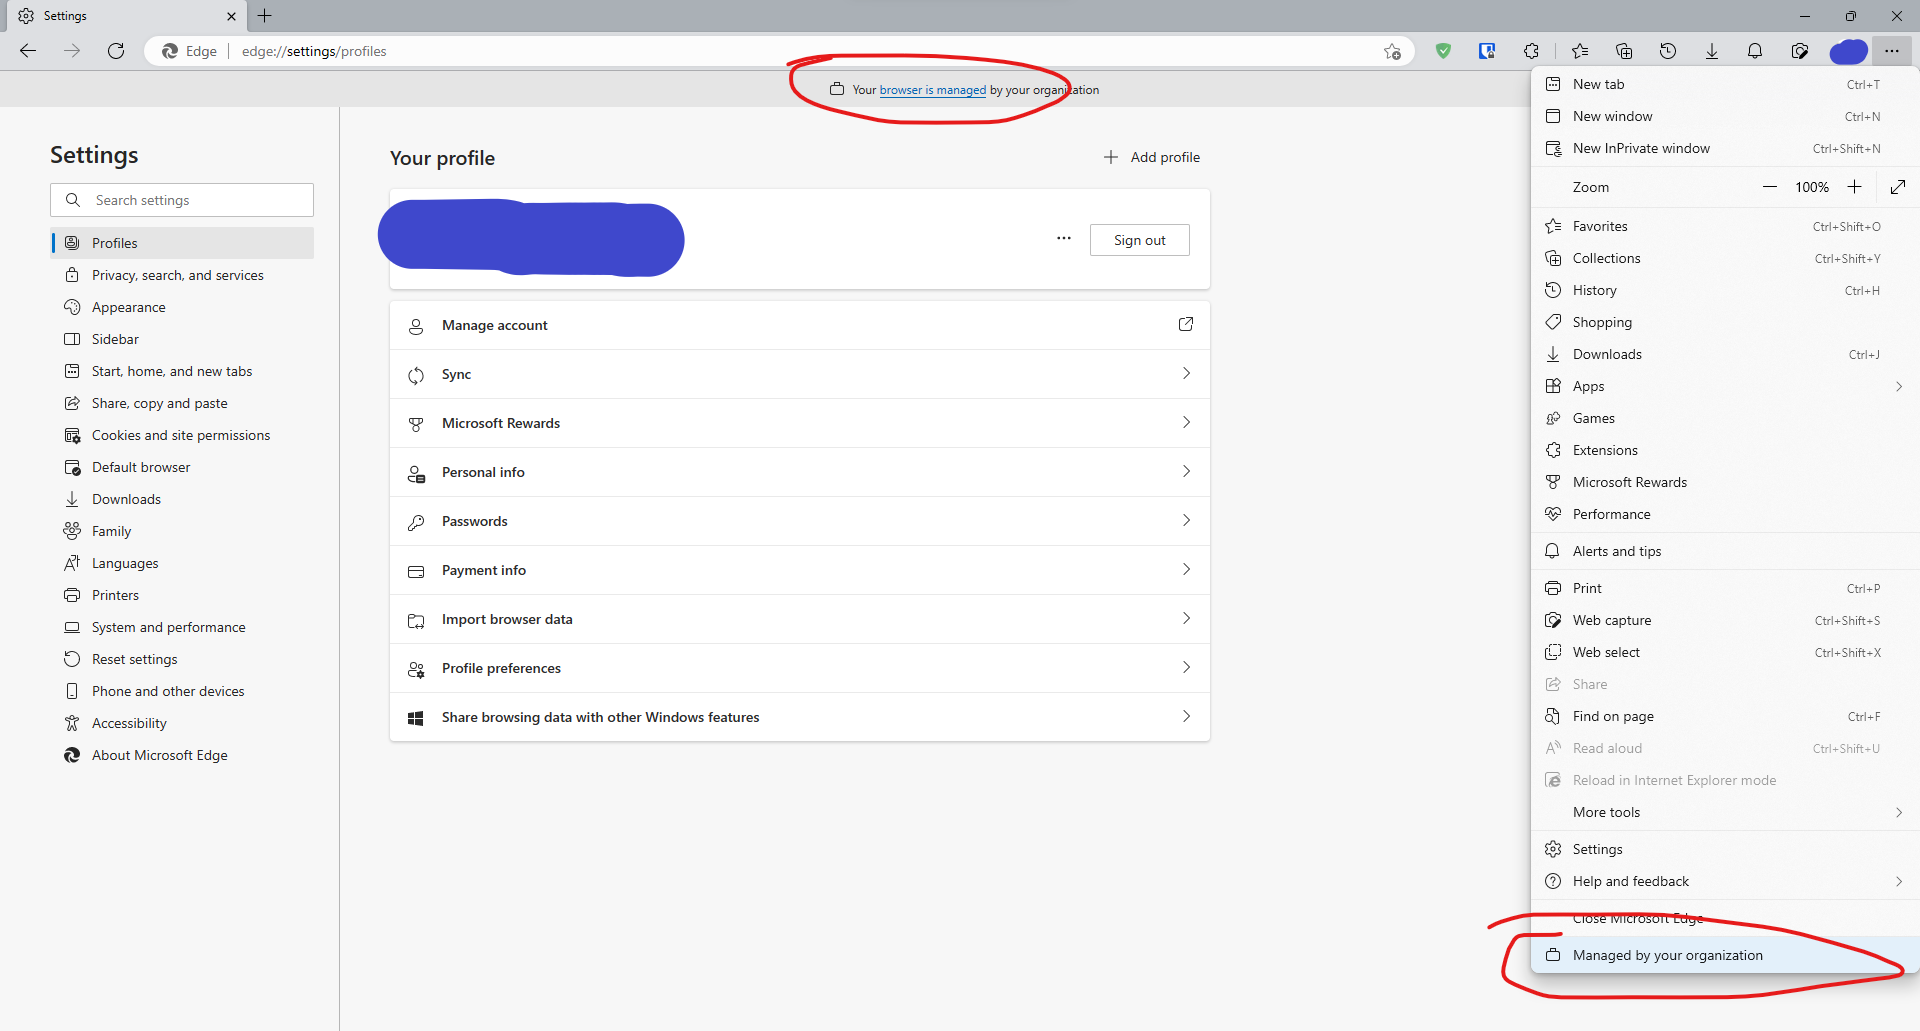Click the blue profile avatar in toolbar
The image size is (1920, 1031).
[1848, 51]
